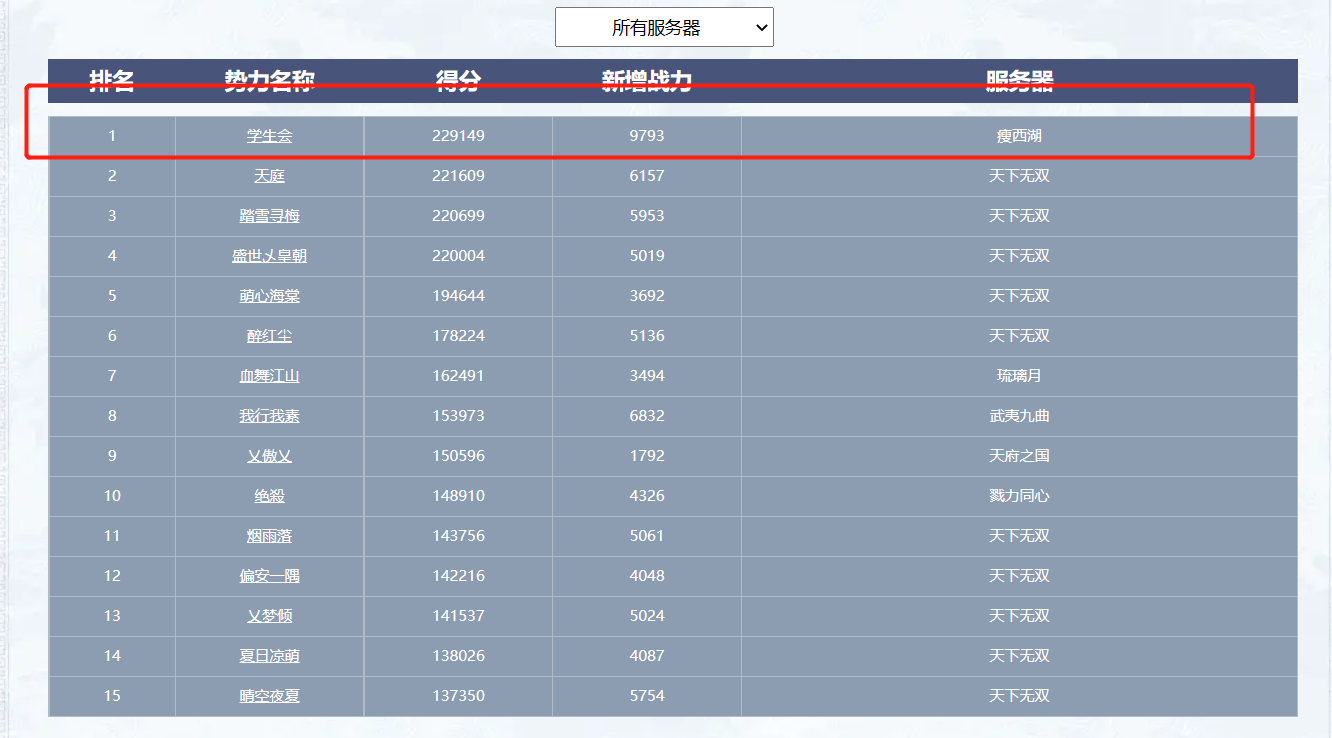Visit the 晴空夜夏 faction page
The width and height of the screenshot is (1332, 738).
pyautogui.click(x=269, y=696)
